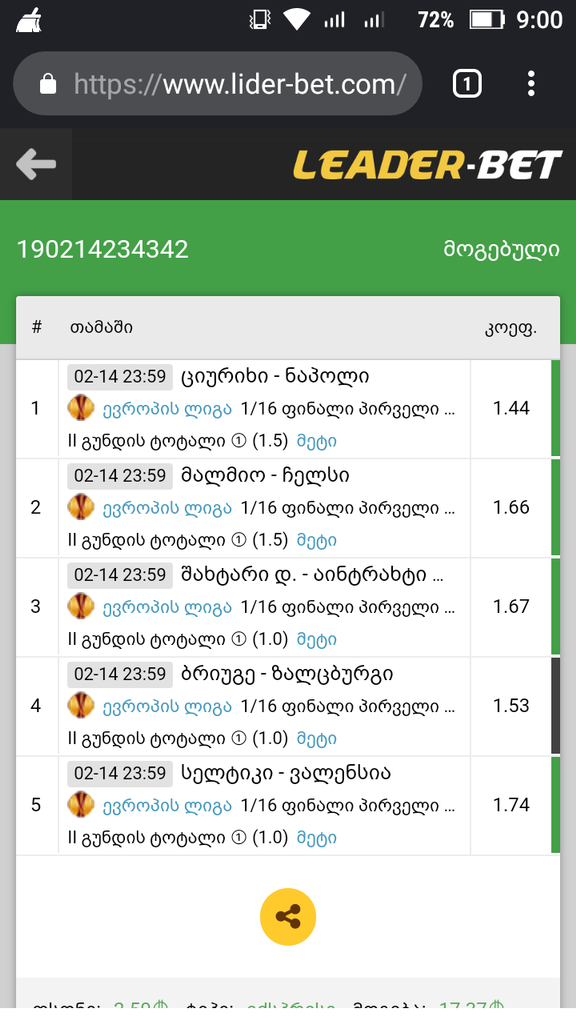Tap the კოეფ. column header
Image resolution: width=576 pixels, height=1024 pixels.
(x=510, y=329)
